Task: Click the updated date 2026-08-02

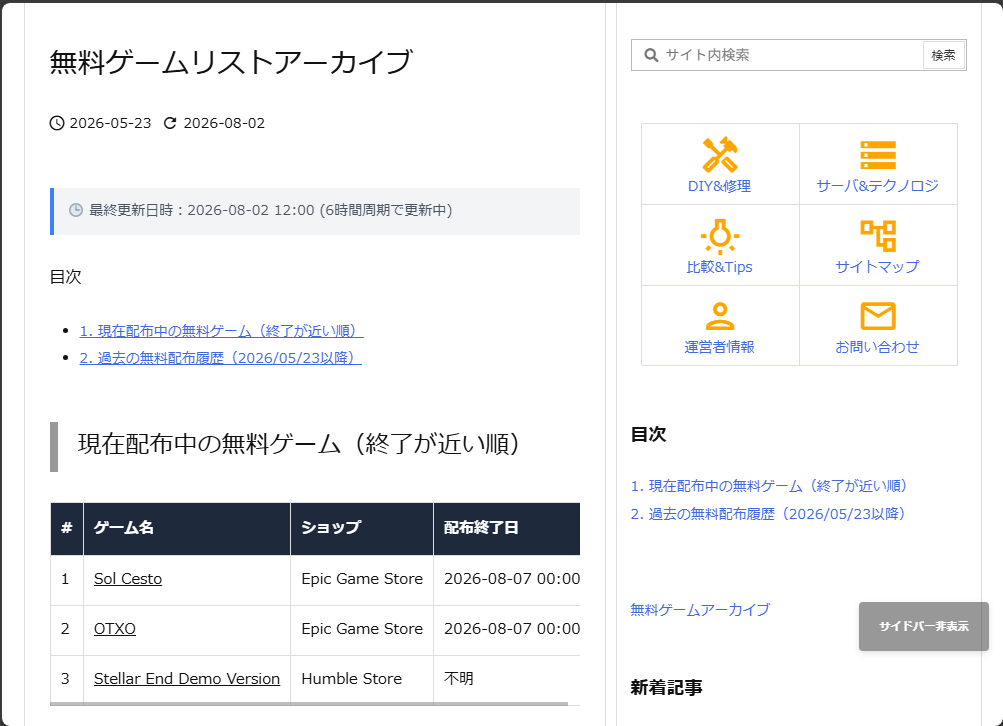Action: pyautogui.click(x=224, y=123)
